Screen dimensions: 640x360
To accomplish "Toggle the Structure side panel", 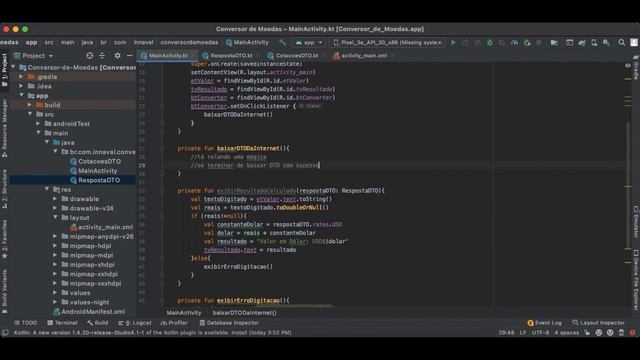I will [4, 189].
